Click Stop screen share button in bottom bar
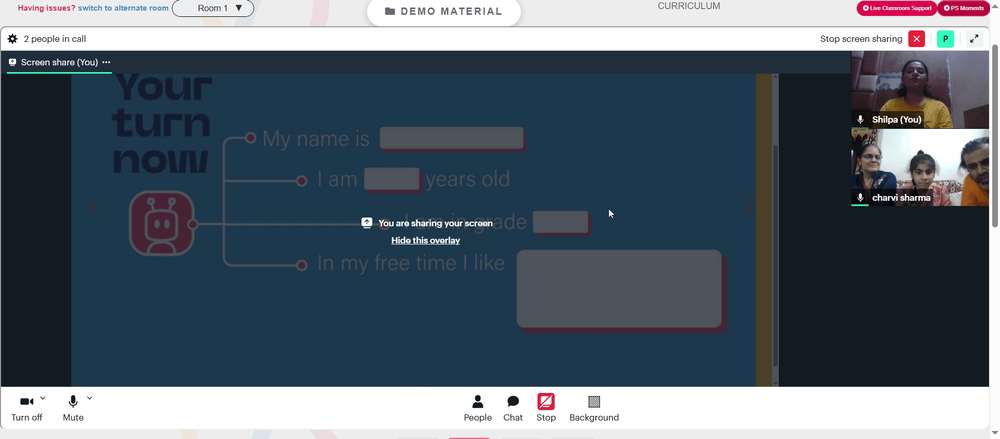This screenshot has height=439, width=1000. coord(546,408)
